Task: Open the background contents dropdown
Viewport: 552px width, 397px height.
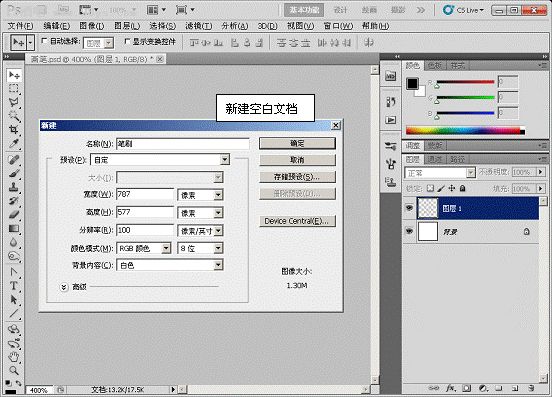Action: (x=218, y=265)
